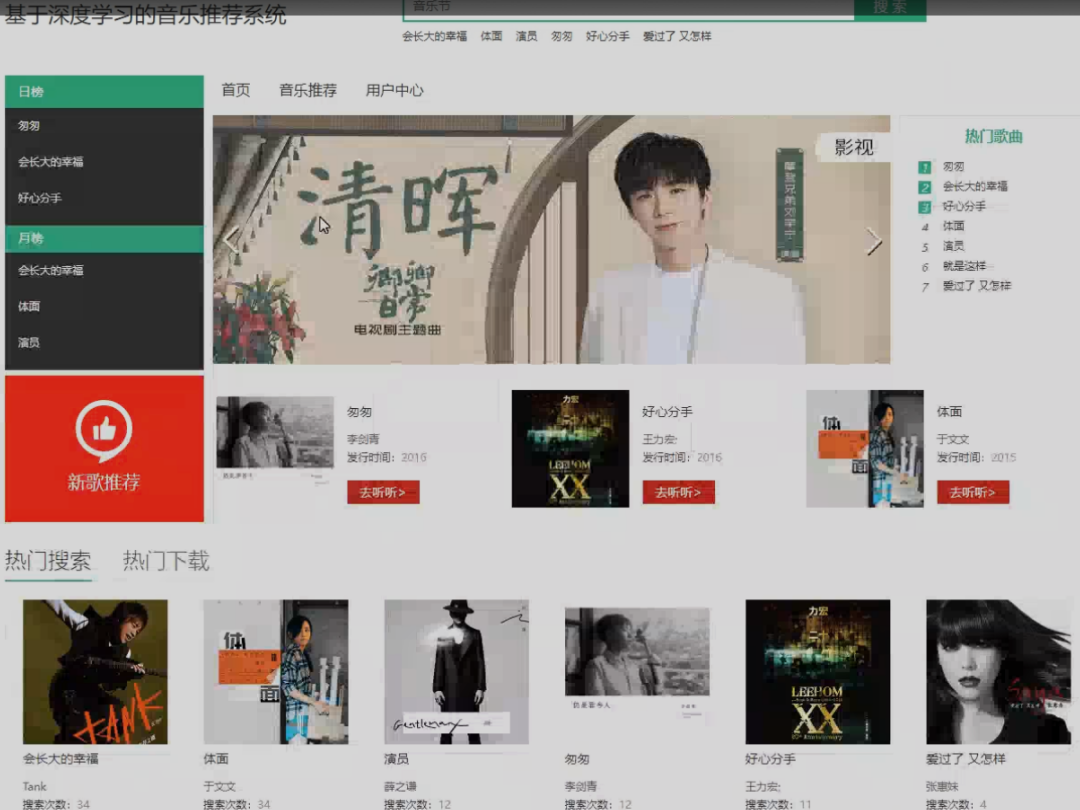Select rank 3 好心分手 in 热门歌曲
This screenshot has width=1080, height=810.
pyautogui.click(x=964, y=206)
